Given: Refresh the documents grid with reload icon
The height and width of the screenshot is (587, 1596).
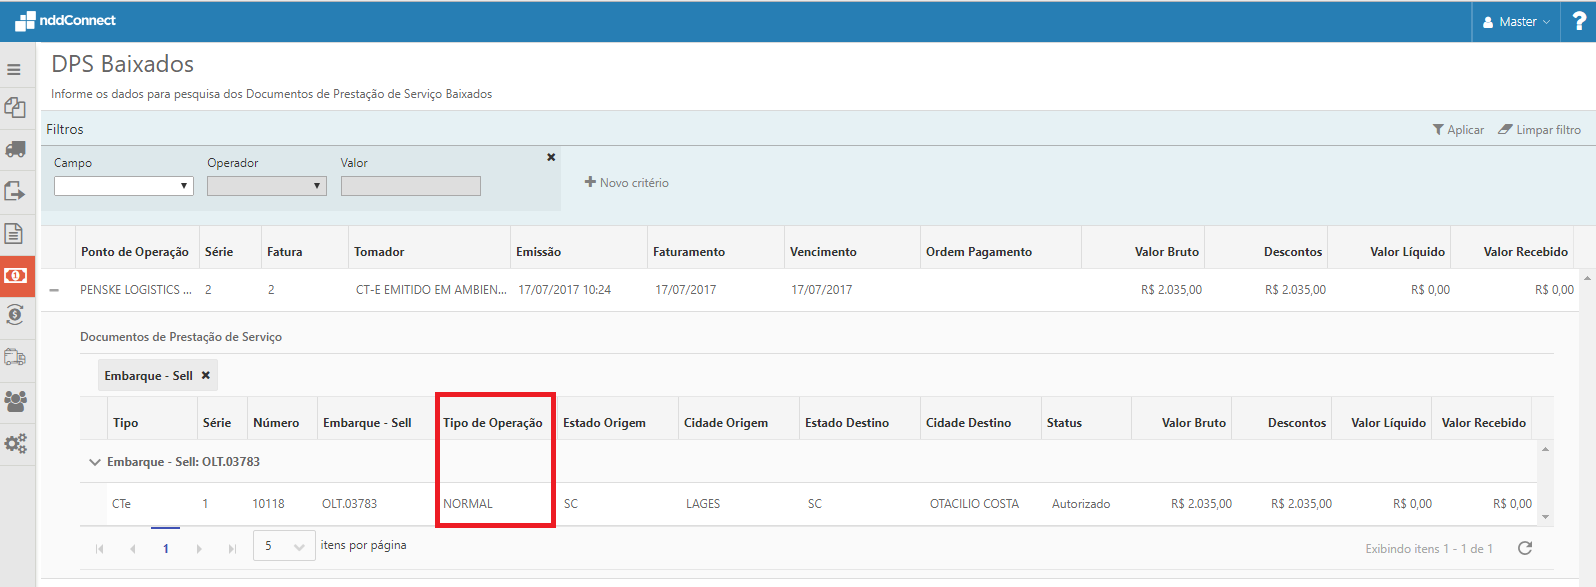Looking at the screenshot, I should 1525,548.
